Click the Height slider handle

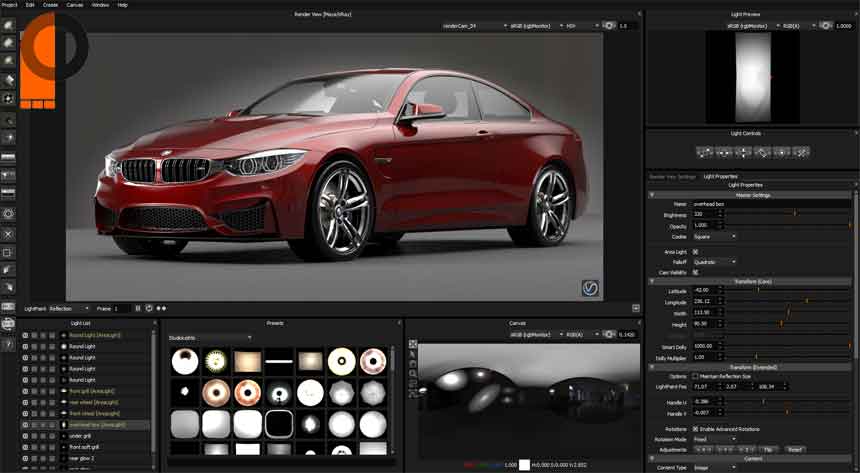[x=781, y=324]
